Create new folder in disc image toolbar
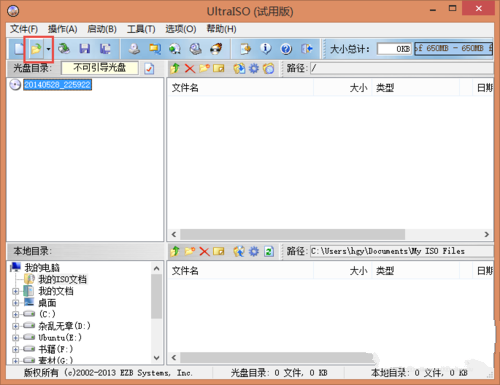The image size is (500, 385). 204,68
